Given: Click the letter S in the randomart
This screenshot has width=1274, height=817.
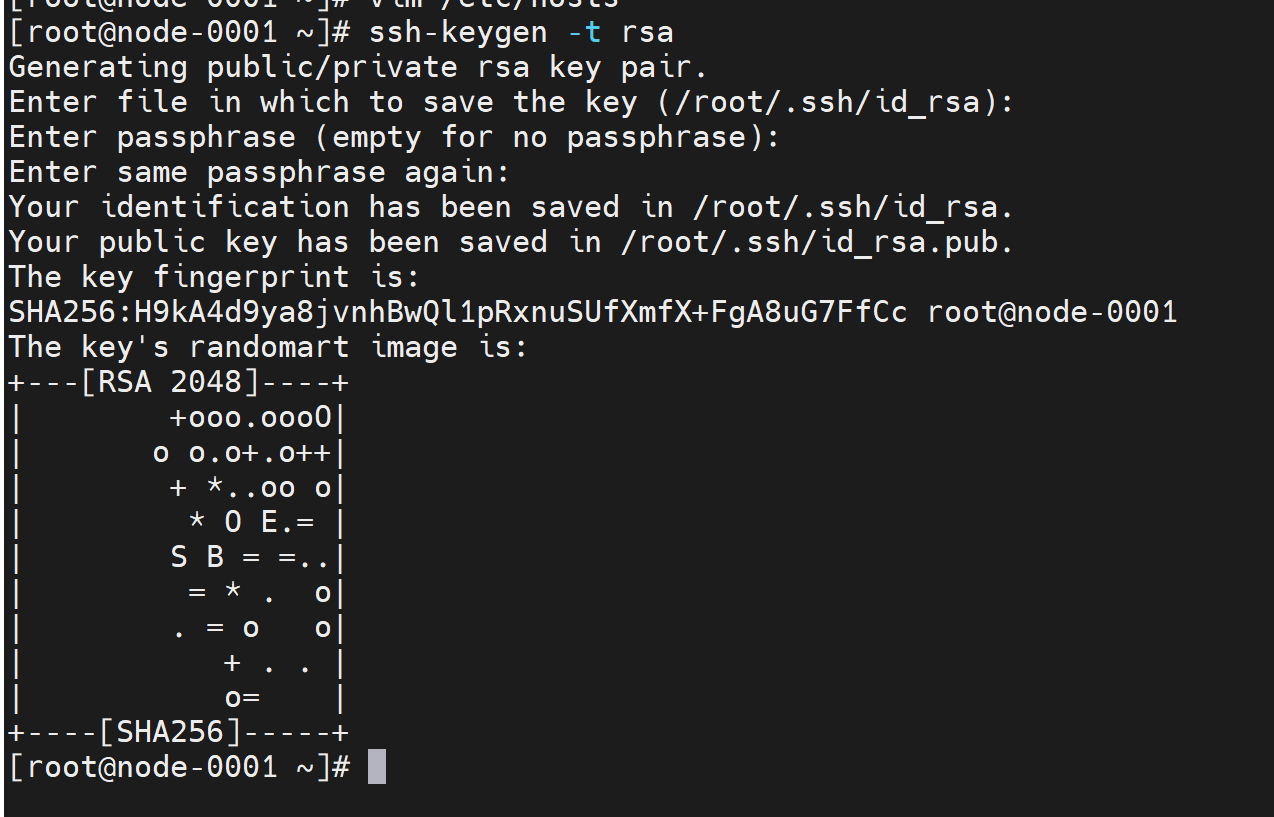Looking at the screenshot, I should (x=179, y=557).
